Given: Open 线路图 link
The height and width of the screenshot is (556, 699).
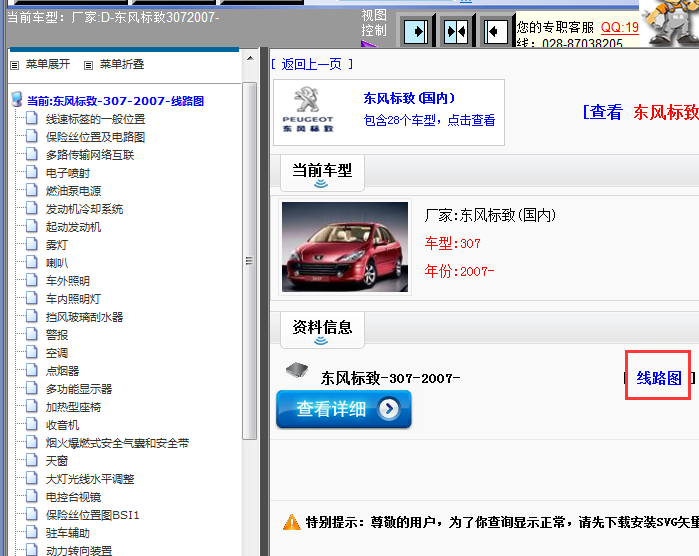Looking at the screenshot, I should point(658,378).
